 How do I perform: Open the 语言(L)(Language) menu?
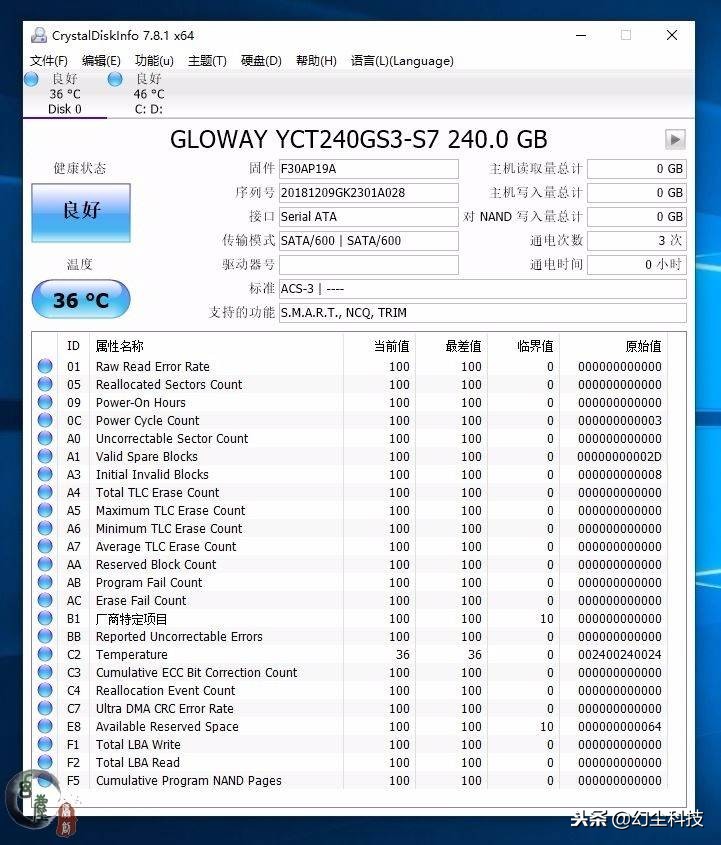pos(402,61)
